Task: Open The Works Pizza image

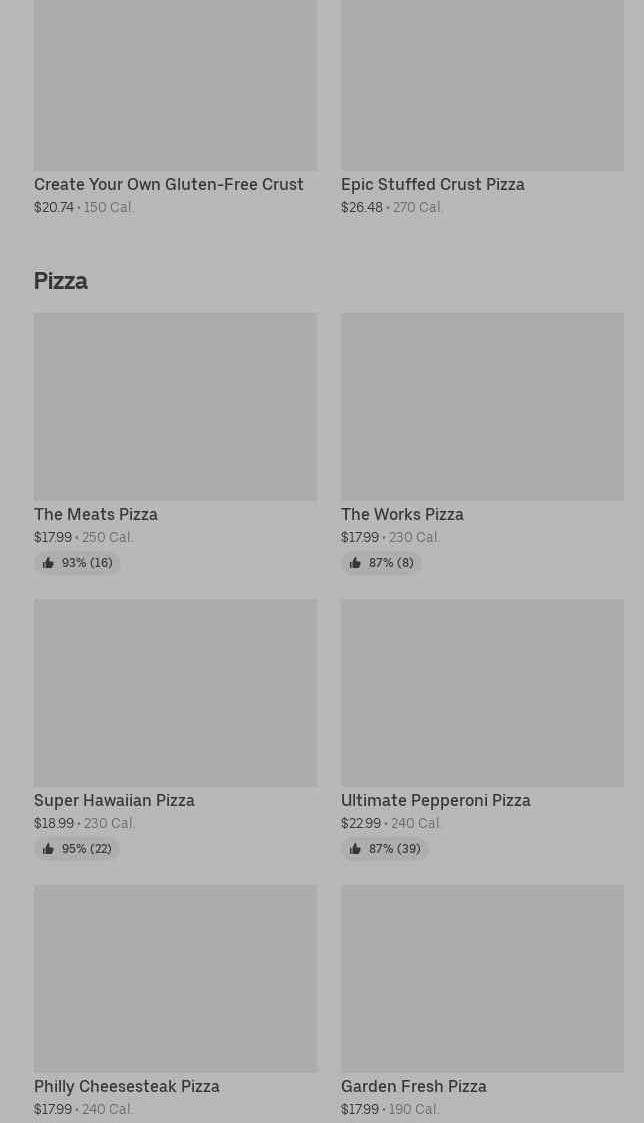Action: coord(482,406)
